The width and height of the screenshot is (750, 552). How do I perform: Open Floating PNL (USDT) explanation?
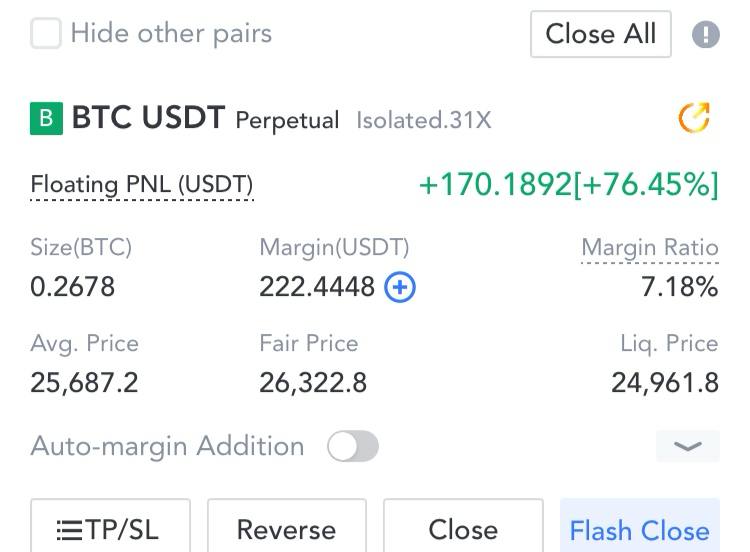click(142, 186)
